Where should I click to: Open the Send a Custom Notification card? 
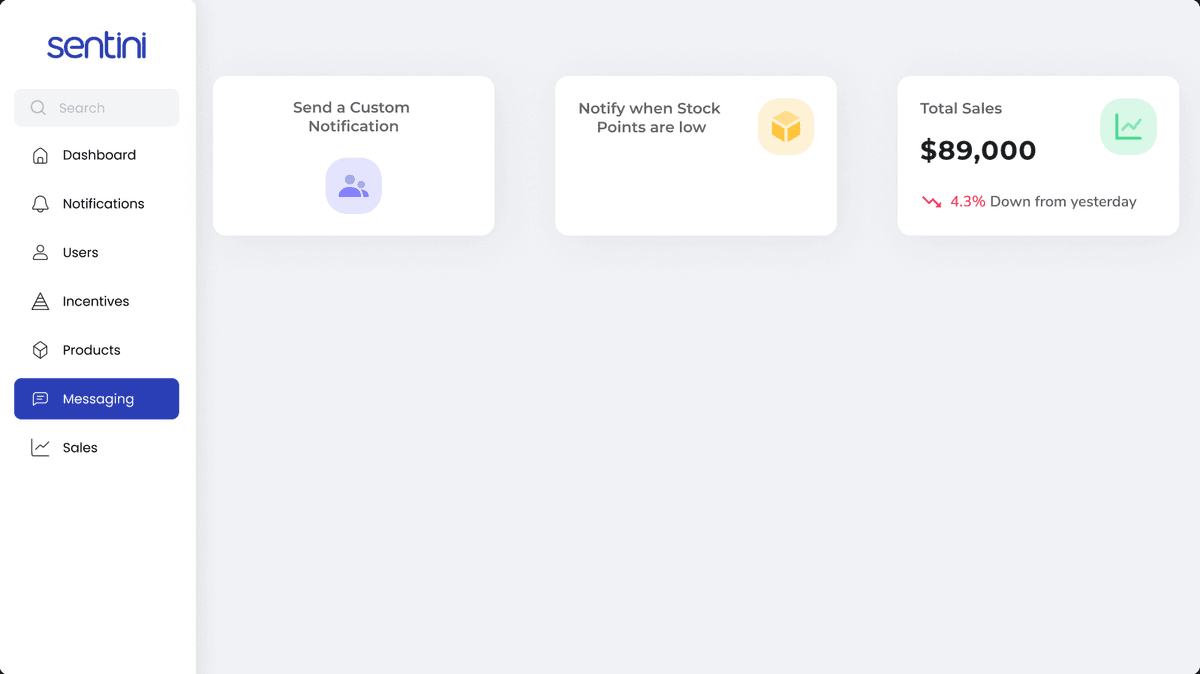354,156
